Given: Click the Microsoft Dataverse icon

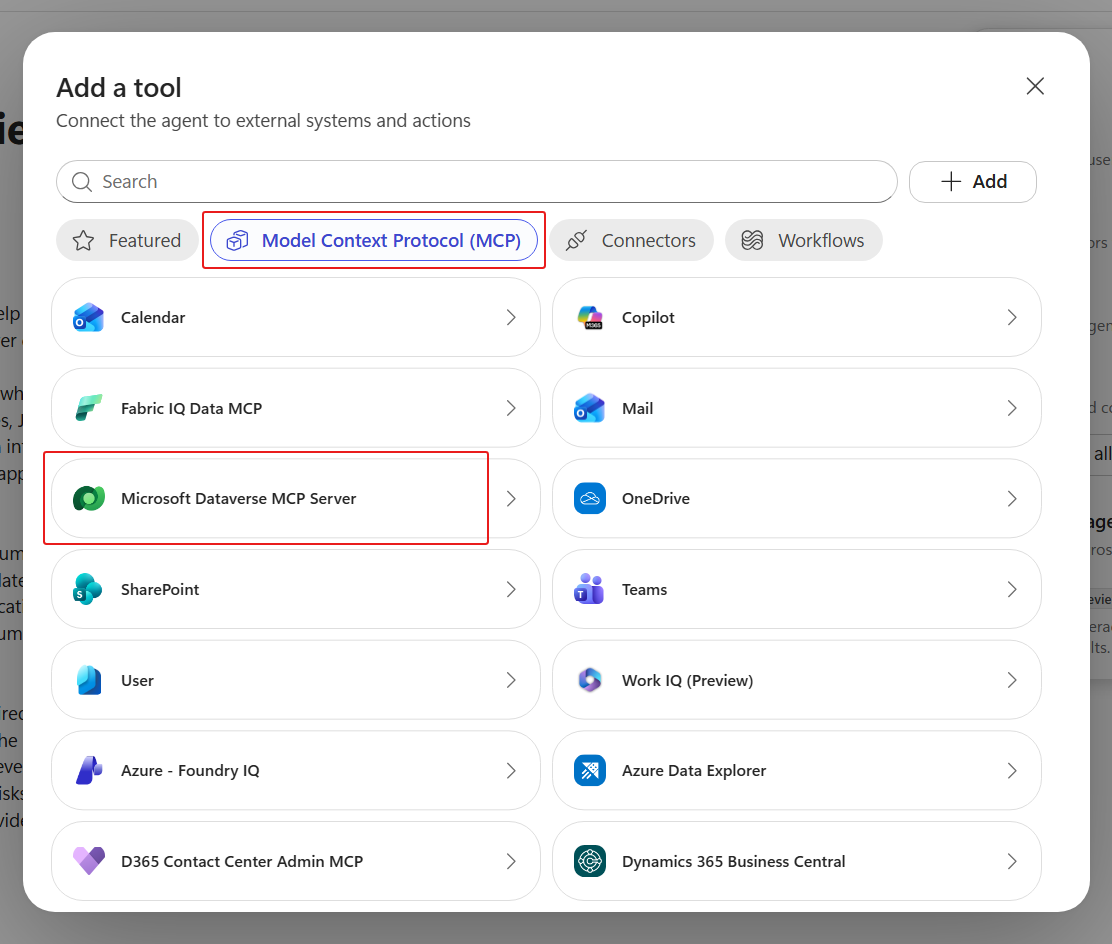Looking at the screenshot, I should click(89, 499).
